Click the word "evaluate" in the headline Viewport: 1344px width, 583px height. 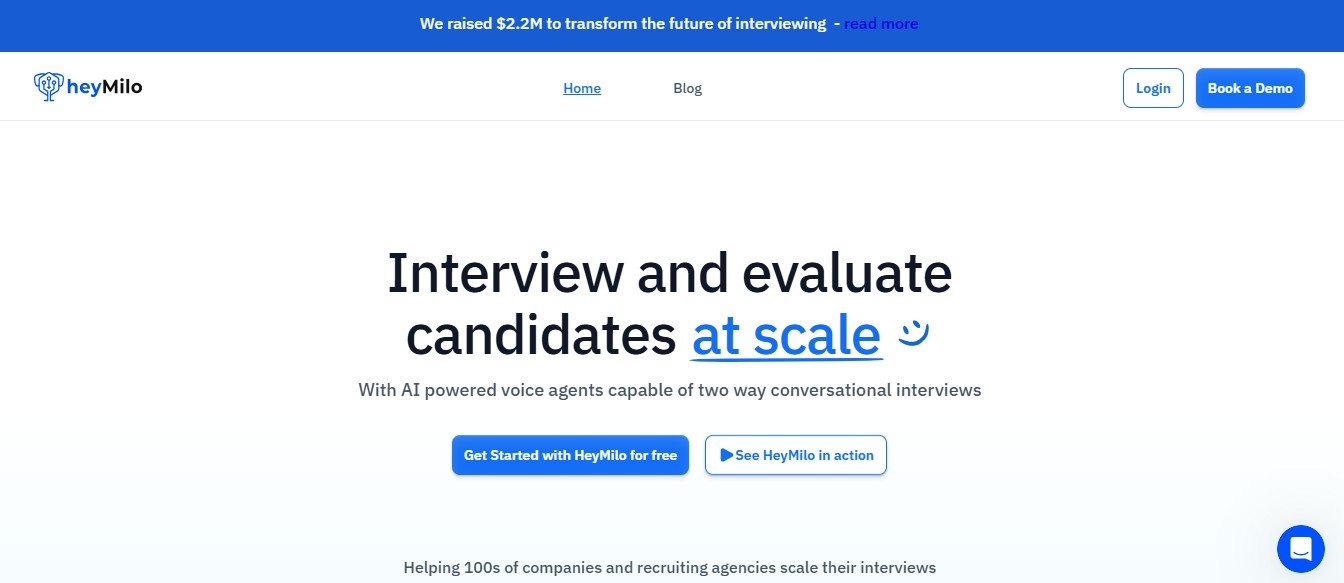tap(847, 273)
